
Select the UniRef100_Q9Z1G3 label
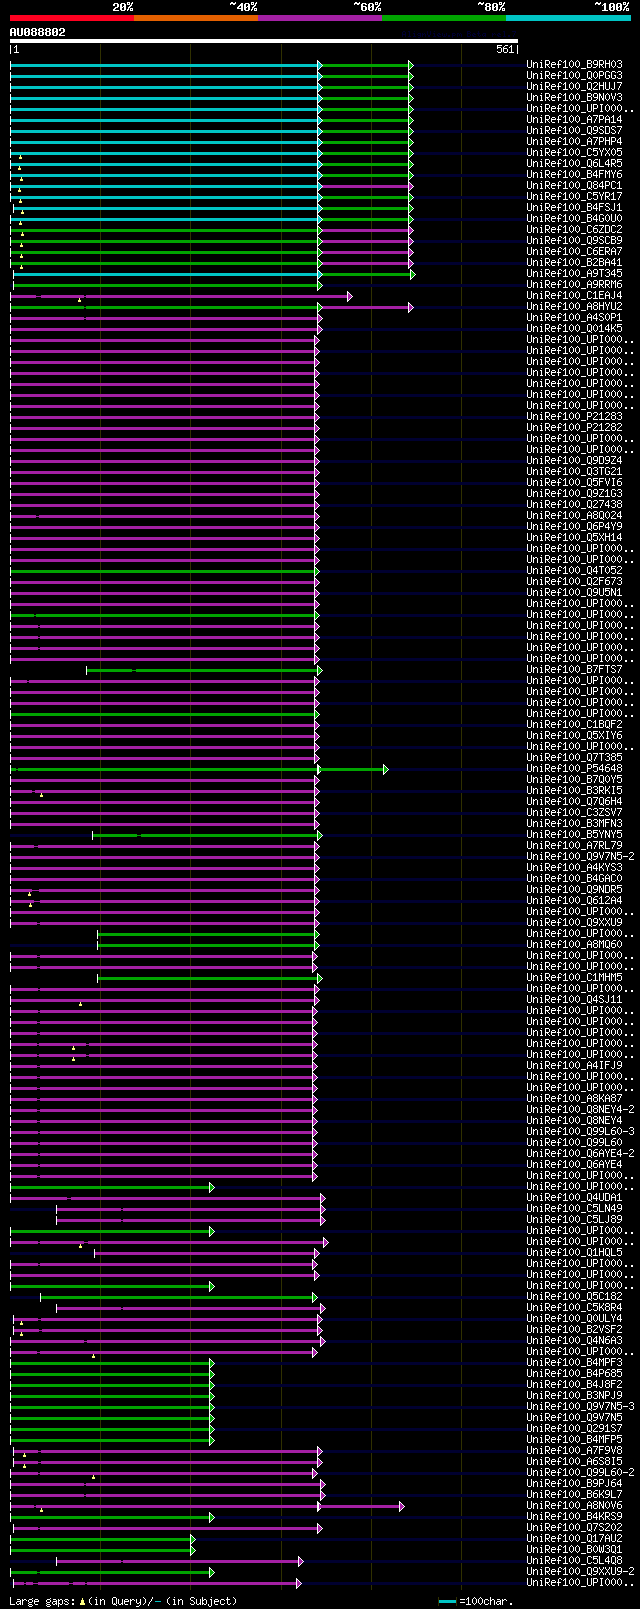tap(575, 493)
